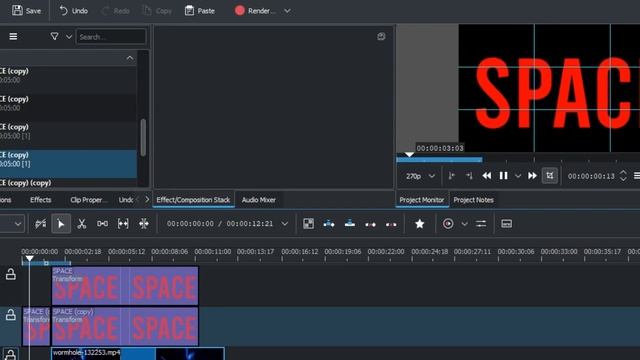Viewport: 640px width, 360px height.
Task: Click the mix clips checkerboard icon
Action: click(x=309, y=224)
